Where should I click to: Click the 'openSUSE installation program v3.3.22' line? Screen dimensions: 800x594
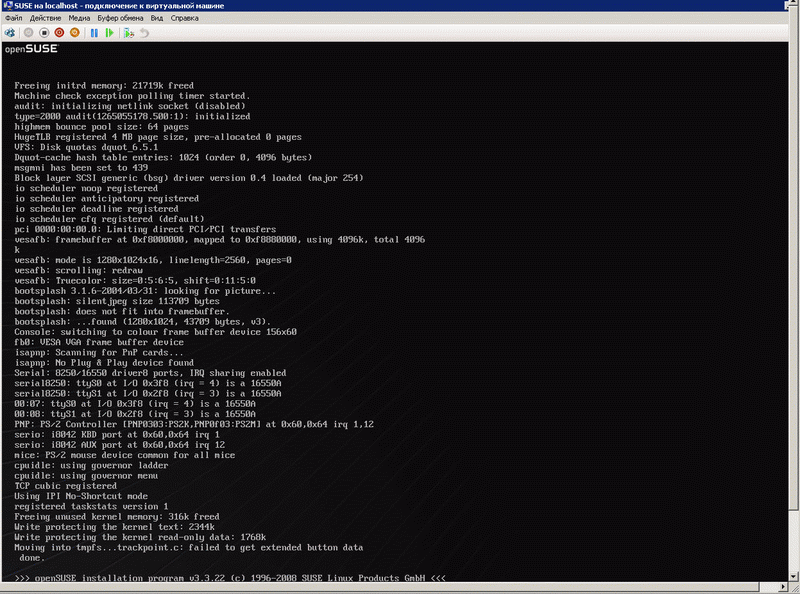[230, 578]
